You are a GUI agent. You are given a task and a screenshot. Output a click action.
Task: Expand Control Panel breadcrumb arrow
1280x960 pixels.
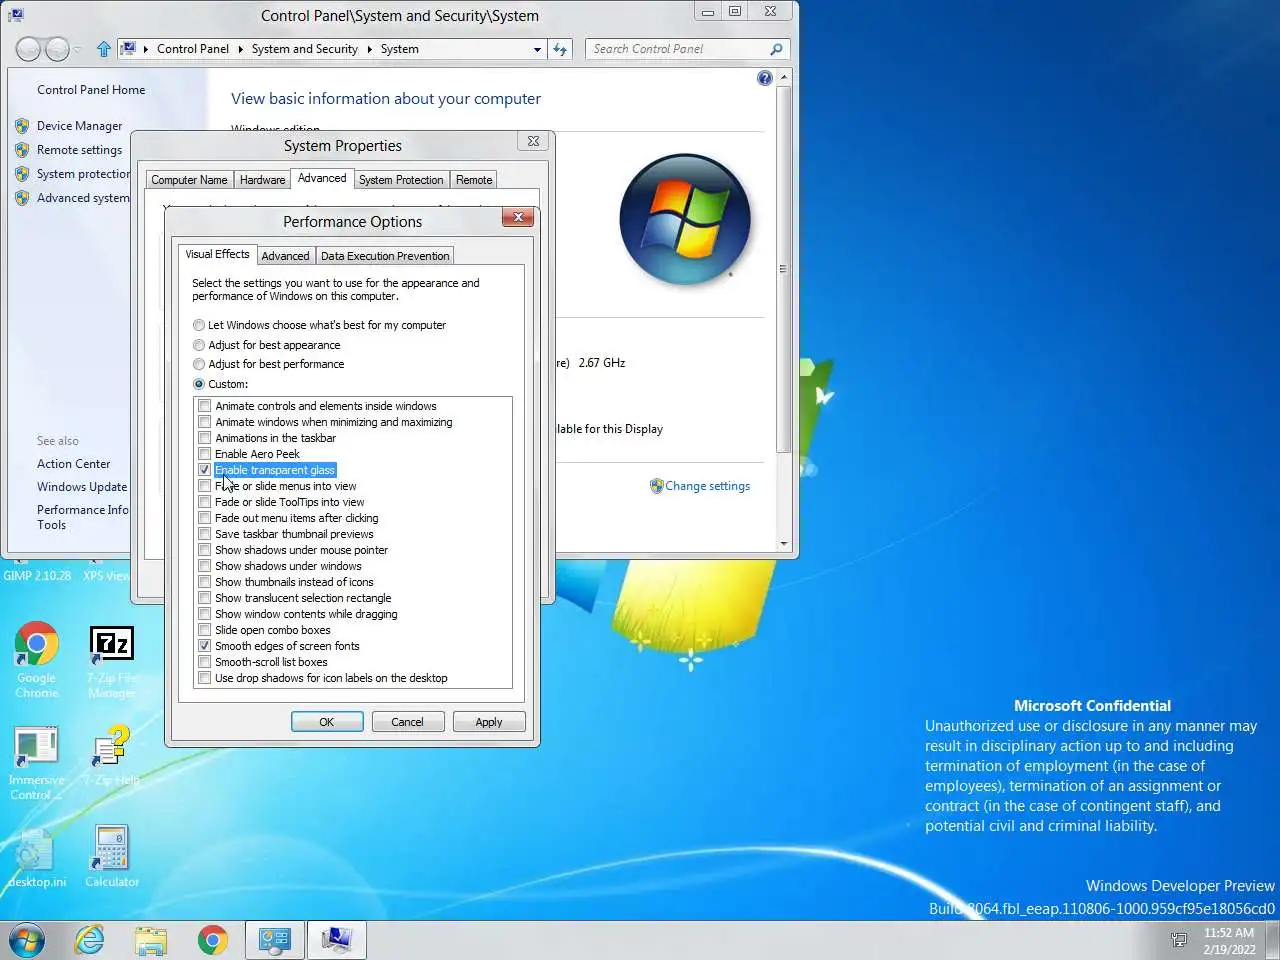click(239, 49)
